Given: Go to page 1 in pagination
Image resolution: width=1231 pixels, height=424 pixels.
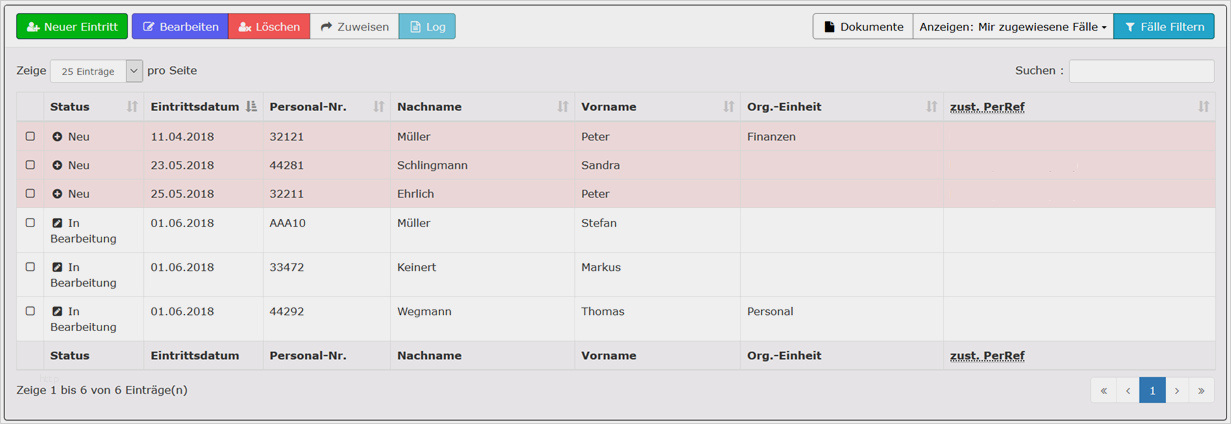Looking at the screenshot, I should click(x=1152, y=391).
